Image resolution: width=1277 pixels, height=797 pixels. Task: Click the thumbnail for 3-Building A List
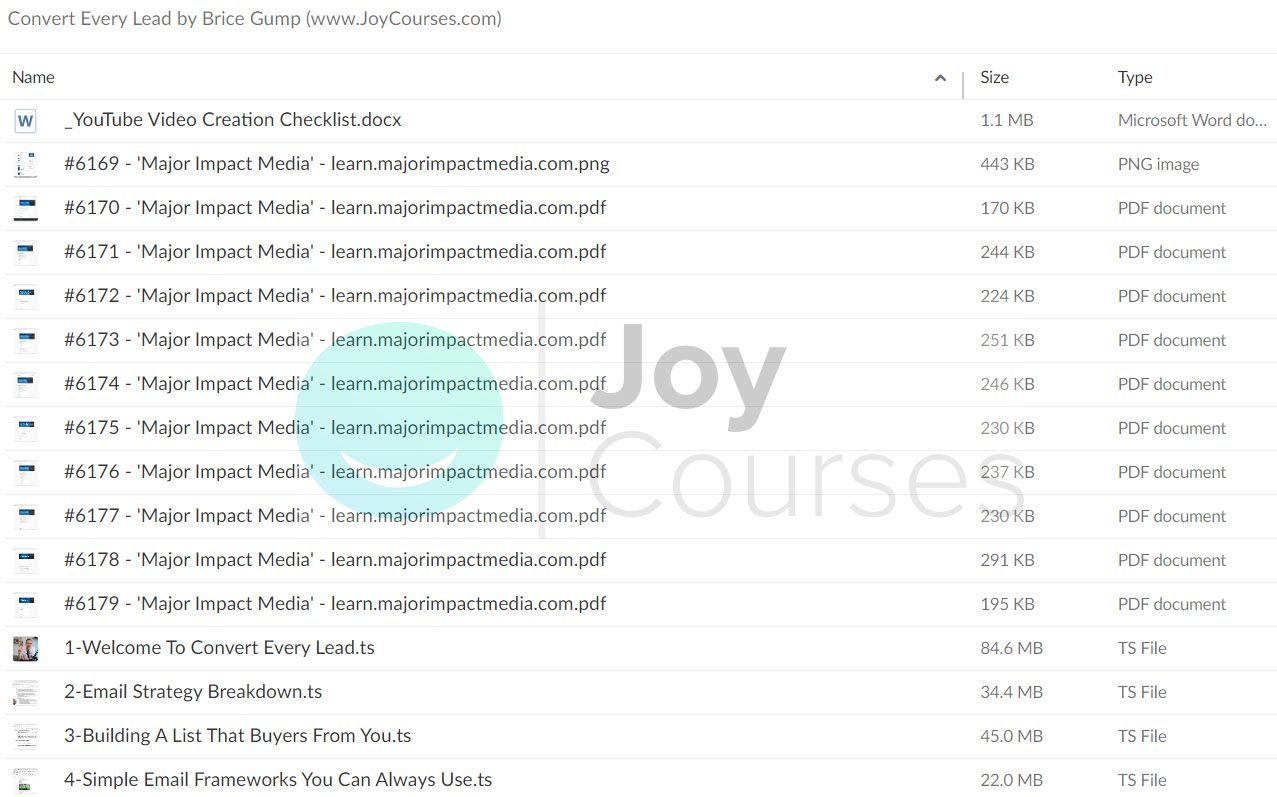[25, 737]
